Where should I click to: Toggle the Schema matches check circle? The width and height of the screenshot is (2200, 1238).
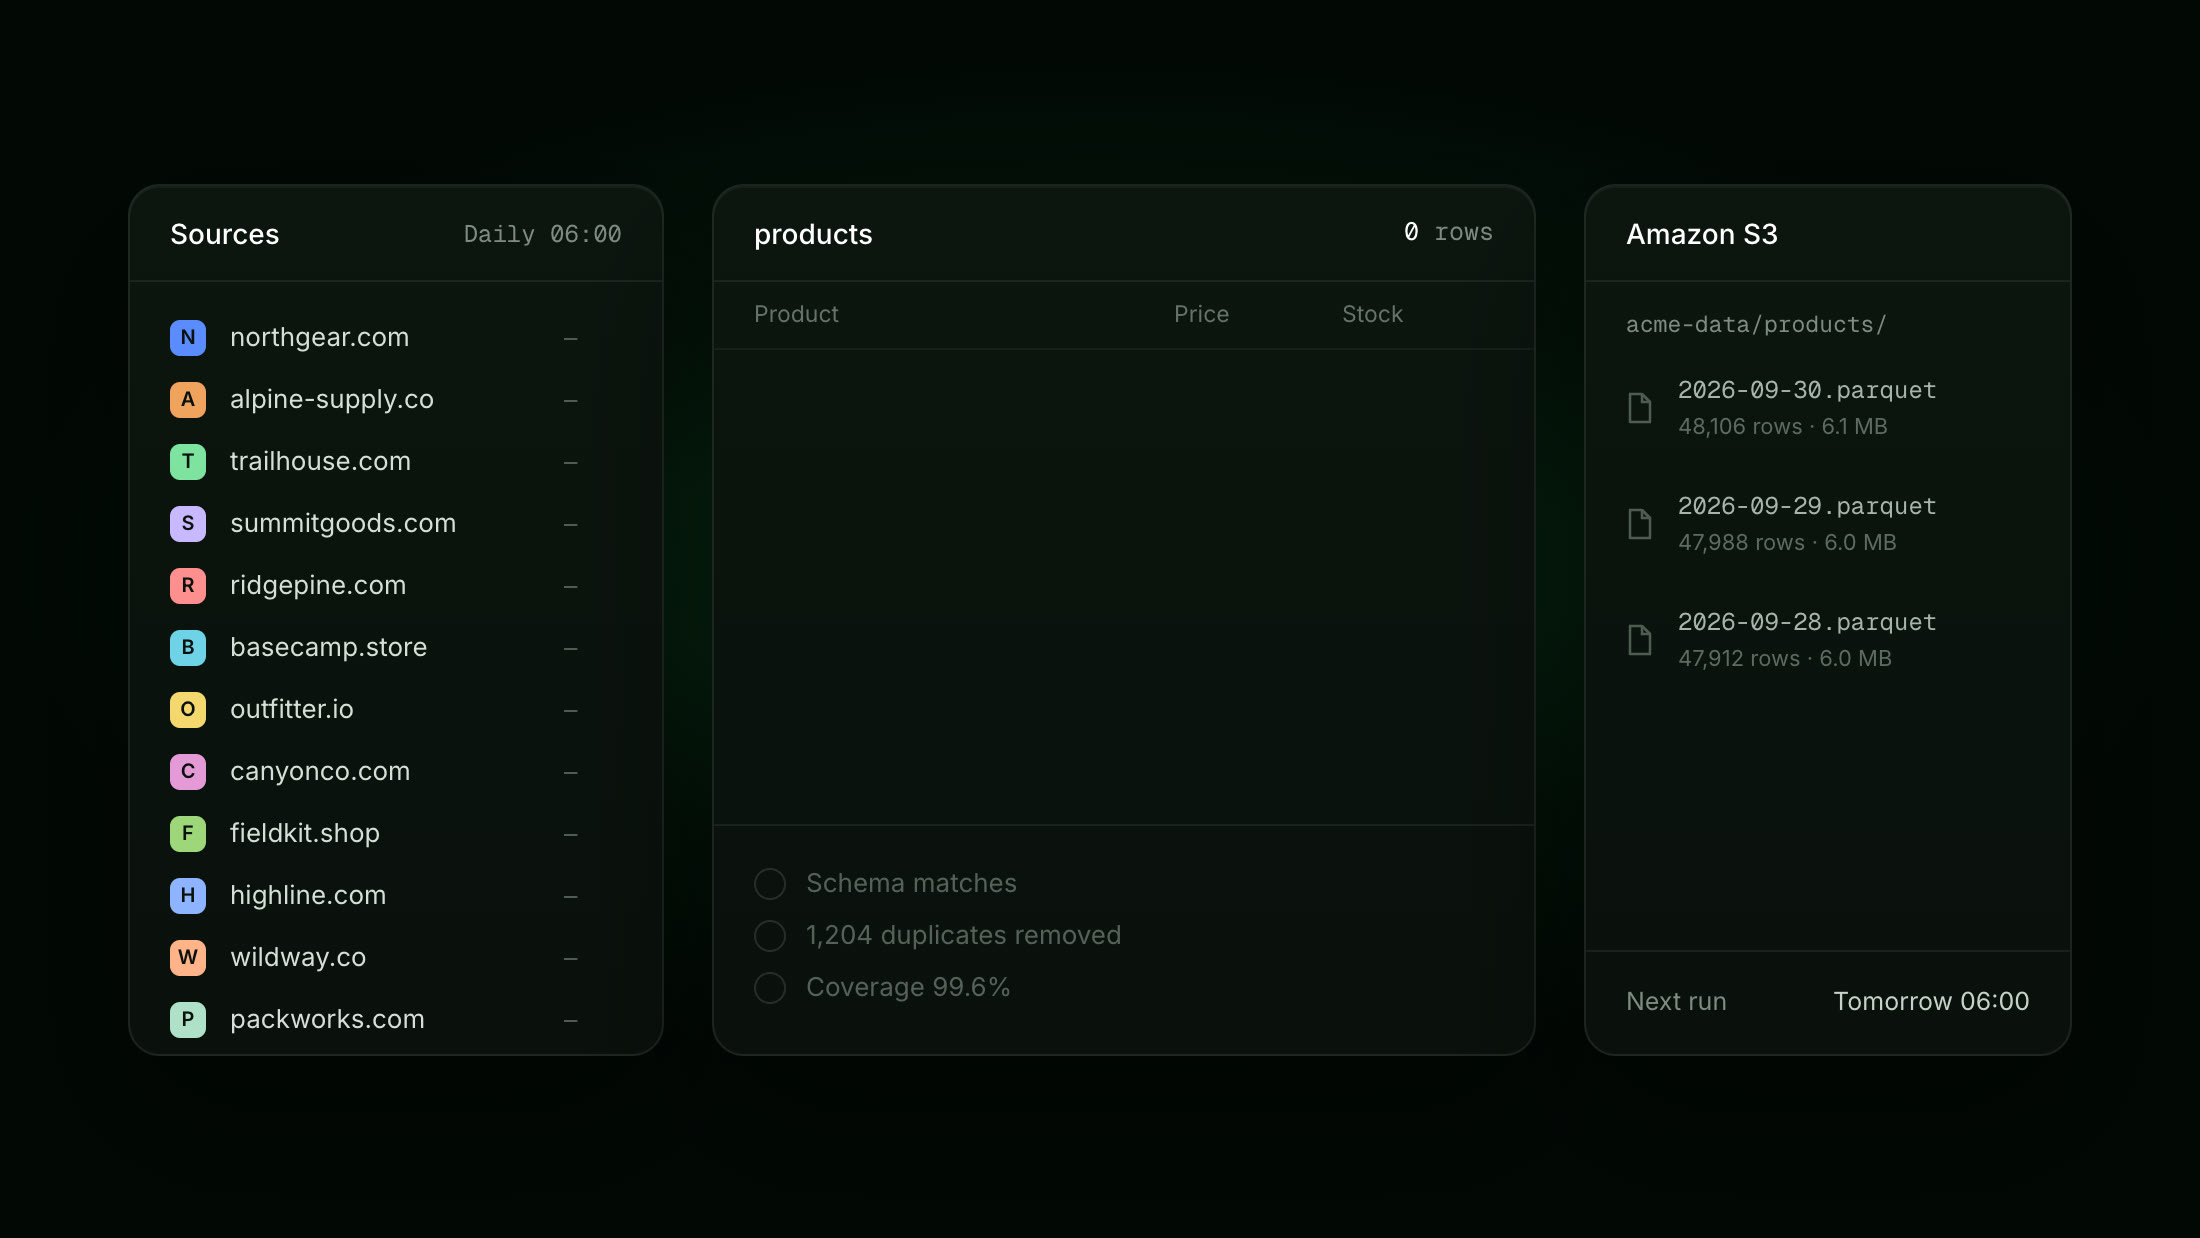click(x=770, y=884)
